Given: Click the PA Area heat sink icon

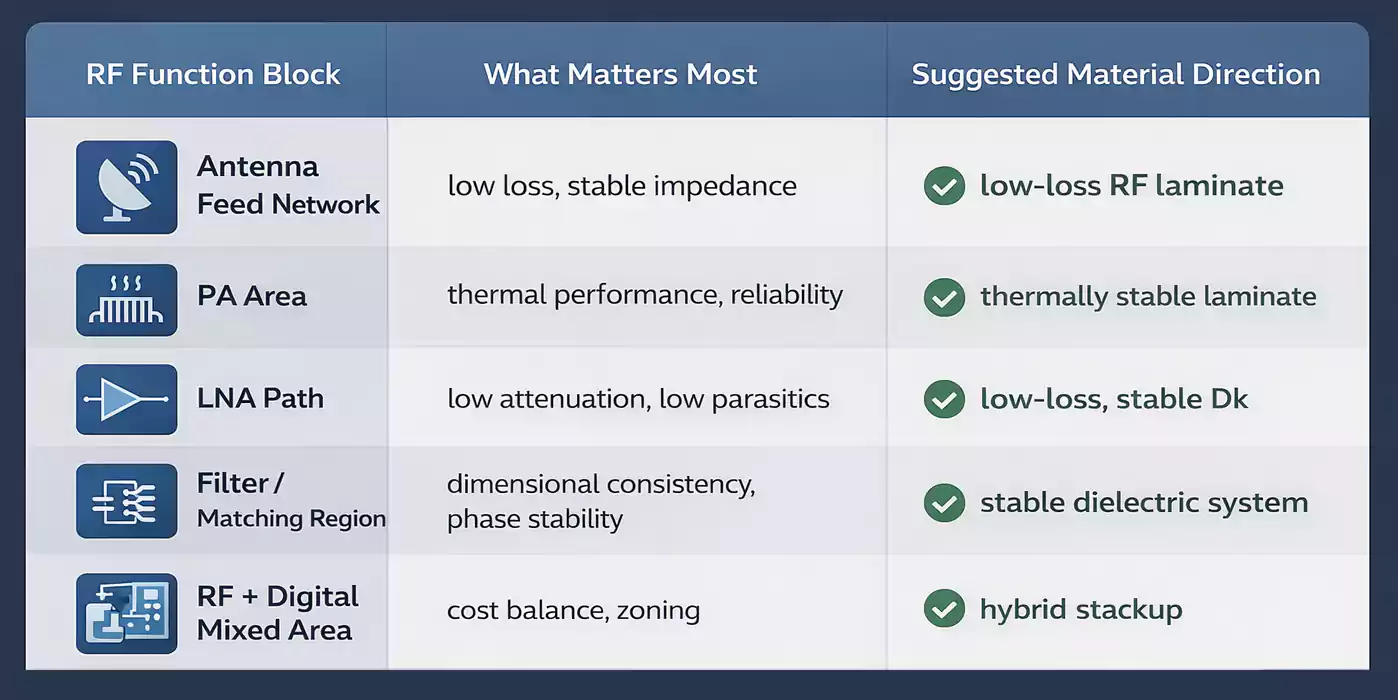Looking at the screenshot, I should pos(127,299).
